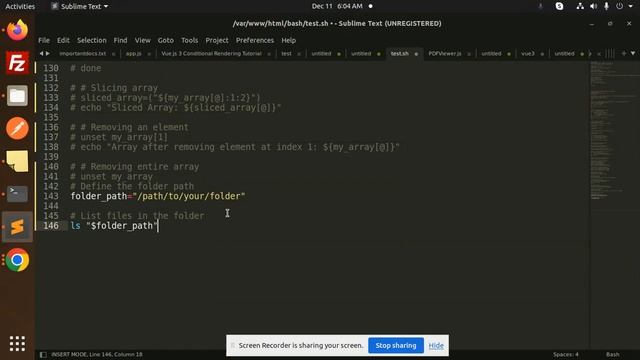640x360 pixels.
Task: Open the Find menu
Action: [x=120, y=40]
